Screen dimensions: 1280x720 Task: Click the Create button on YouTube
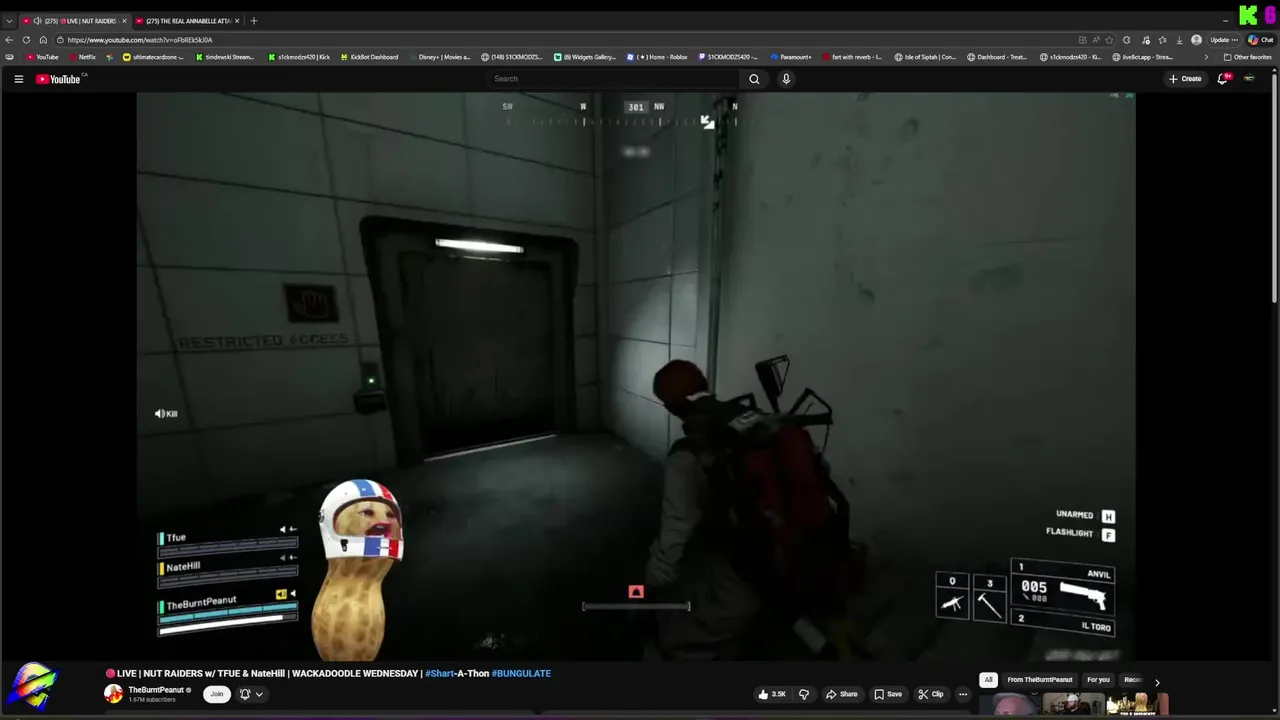coord(1185,79)
